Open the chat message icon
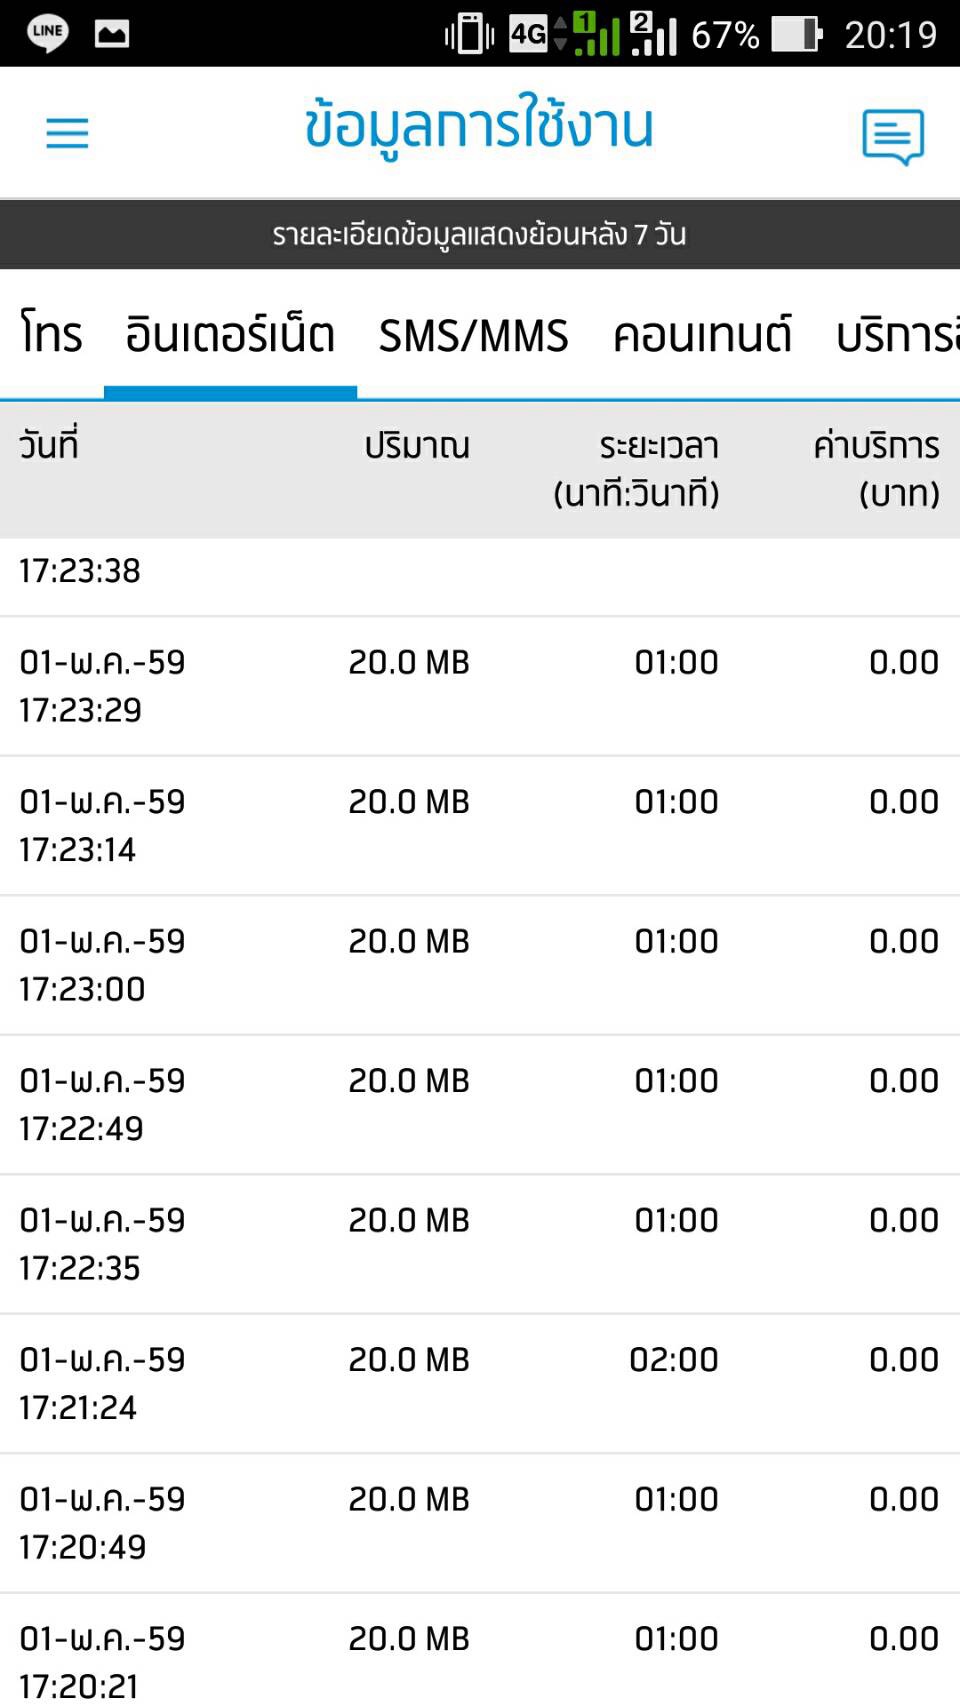 click(892, 136)
